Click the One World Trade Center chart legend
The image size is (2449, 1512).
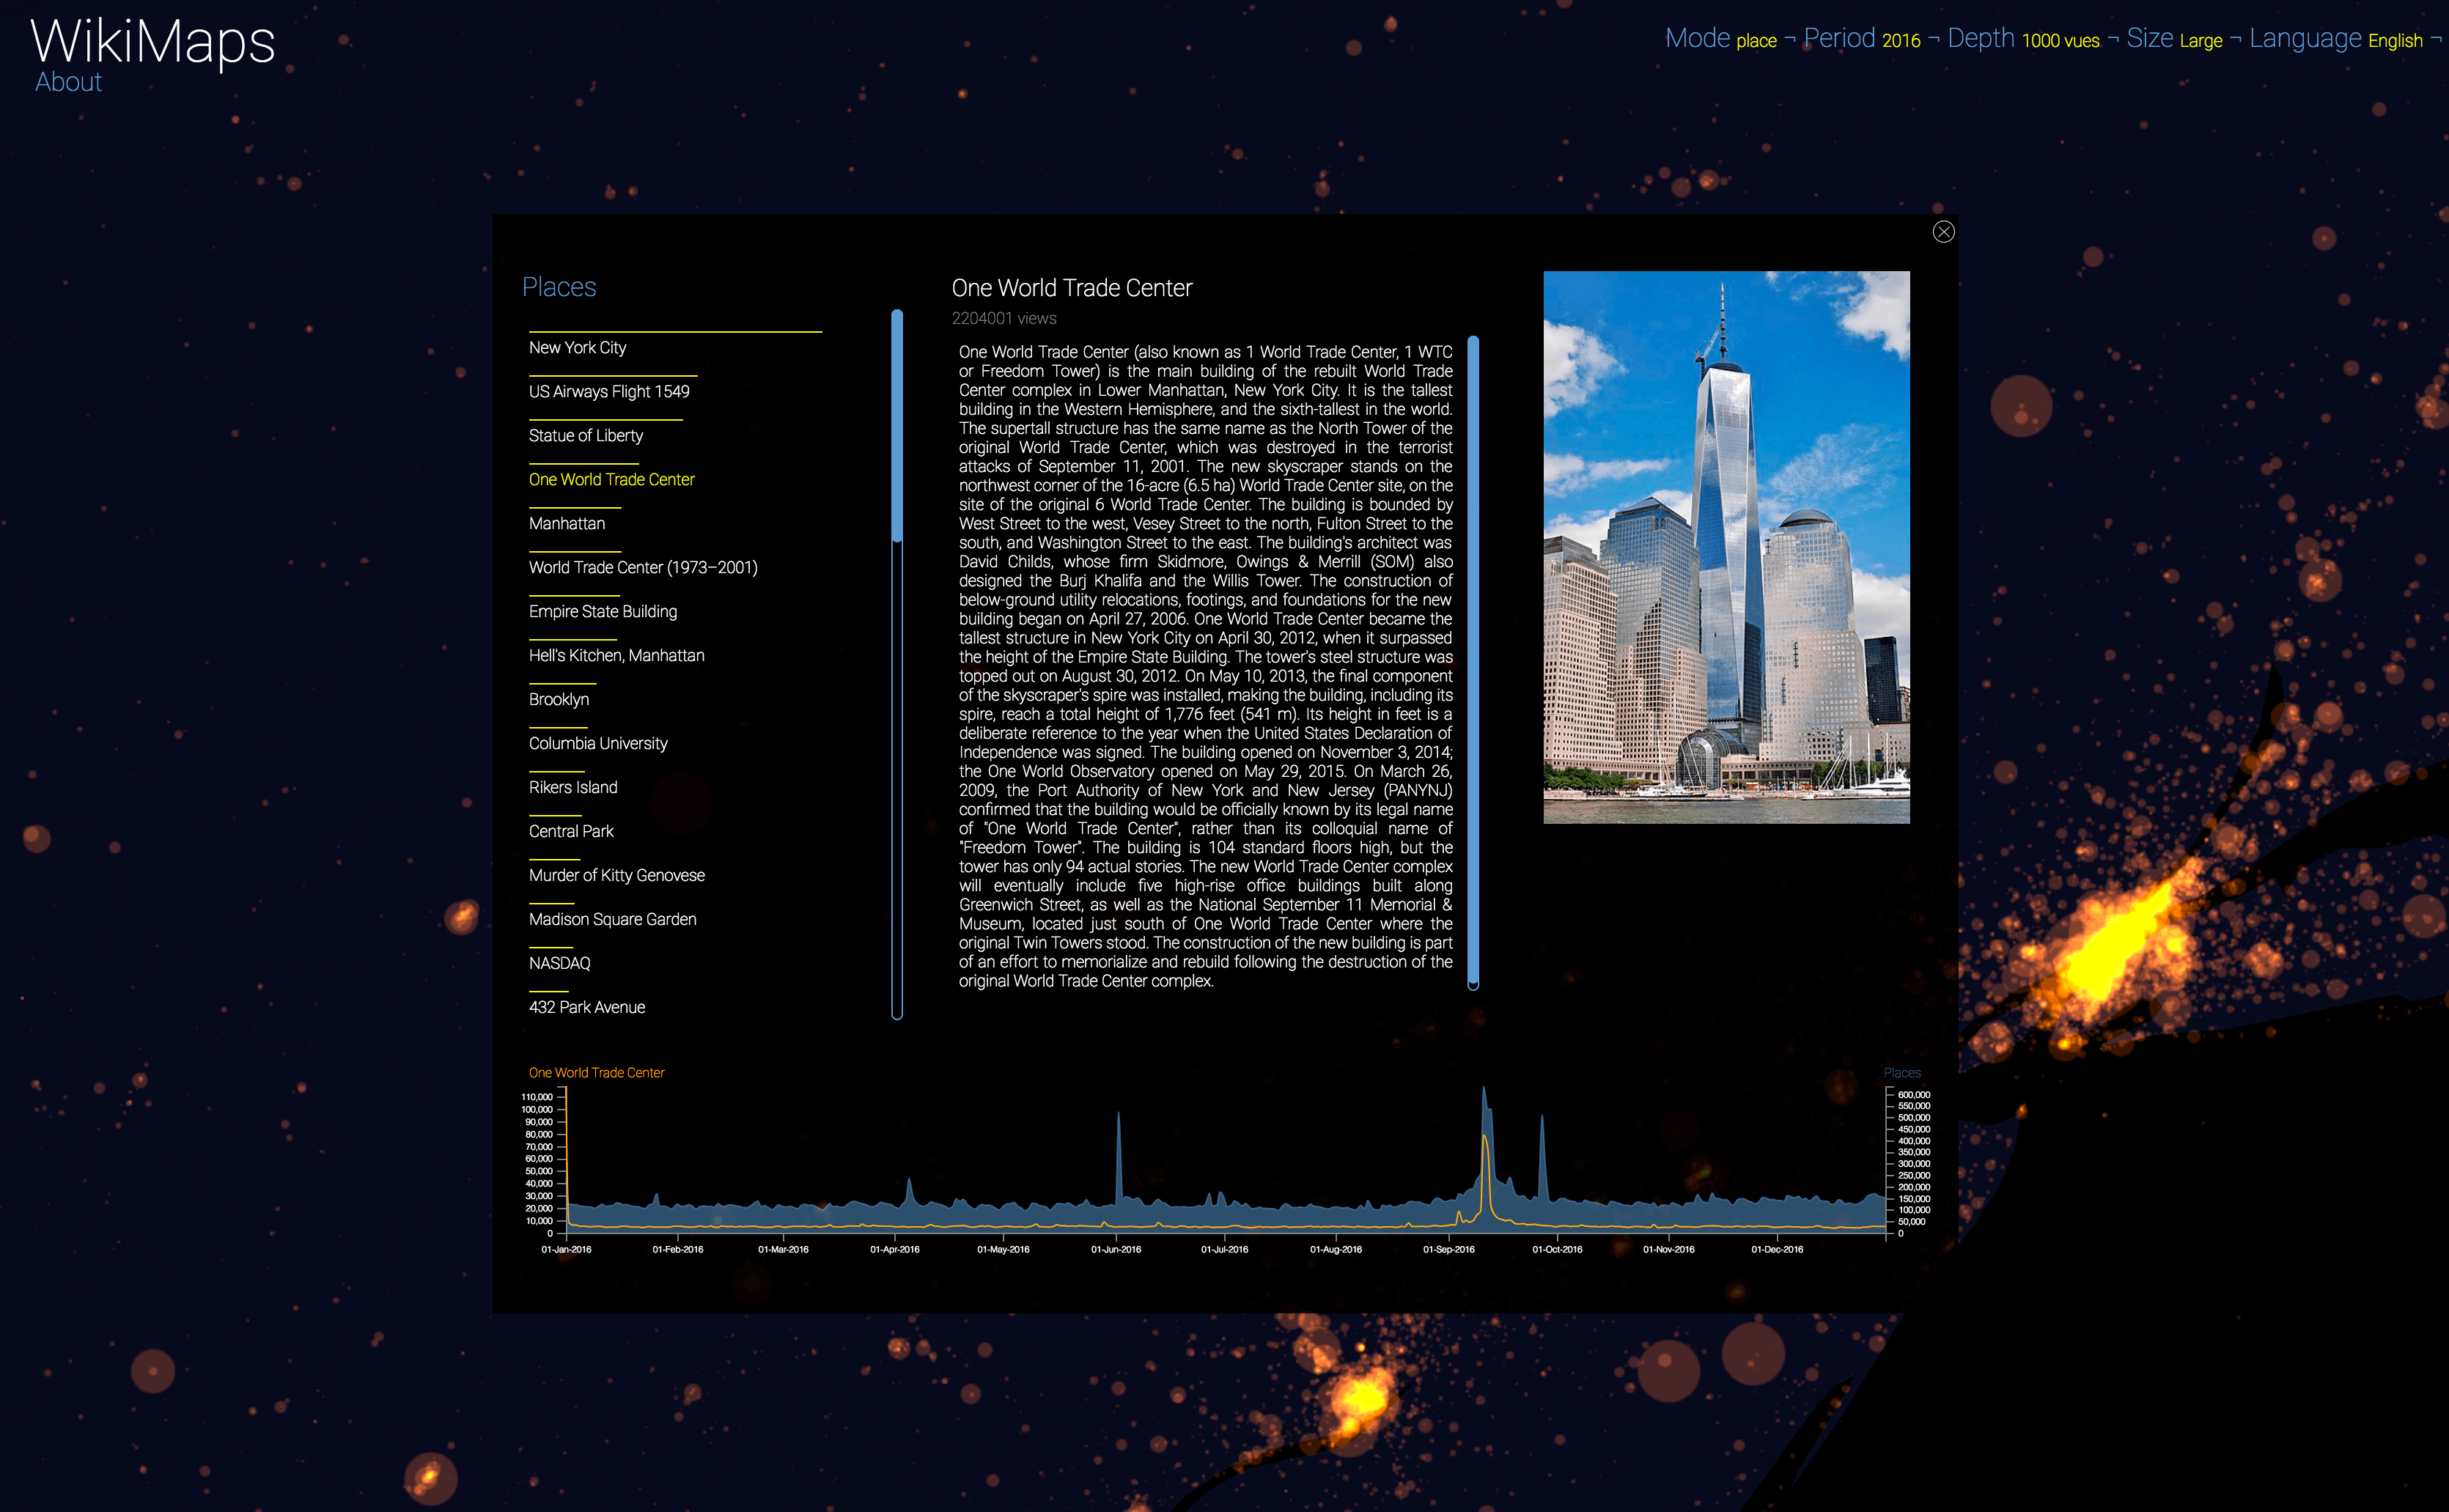(596, 1073)
